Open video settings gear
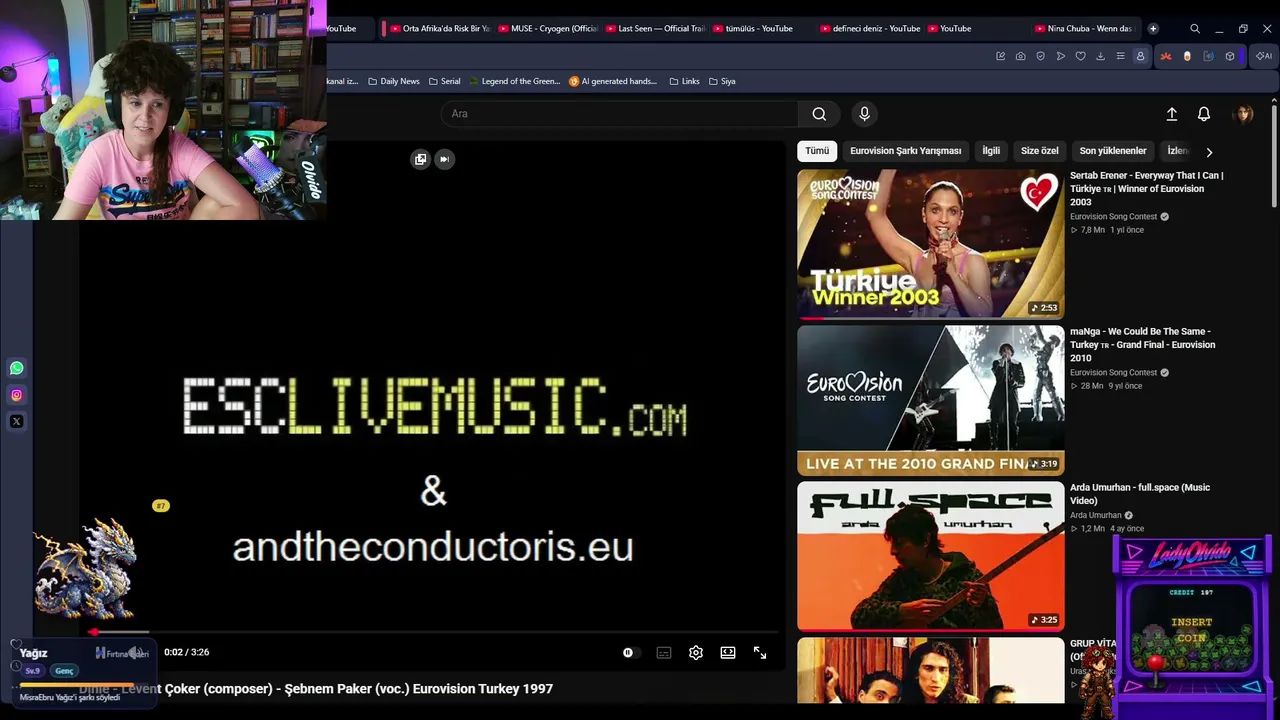This screenshot has width=1280, height=720. pos(696,653)
